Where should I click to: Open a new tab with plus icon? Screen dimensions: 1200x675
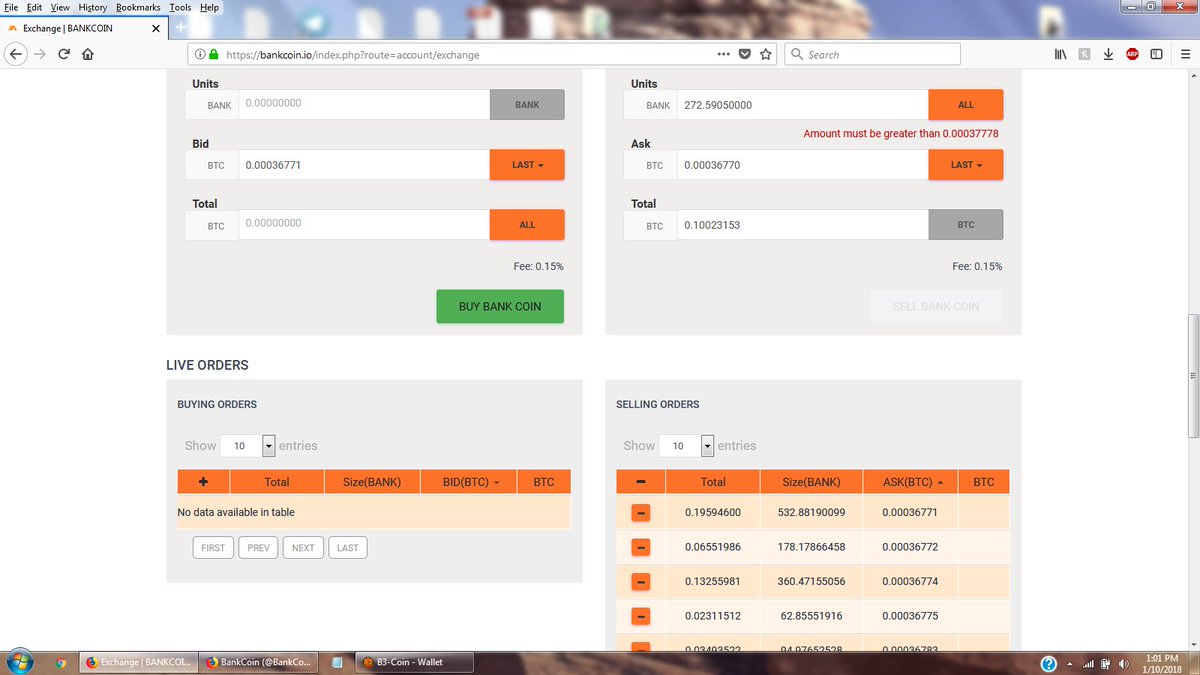click(181, 27)
